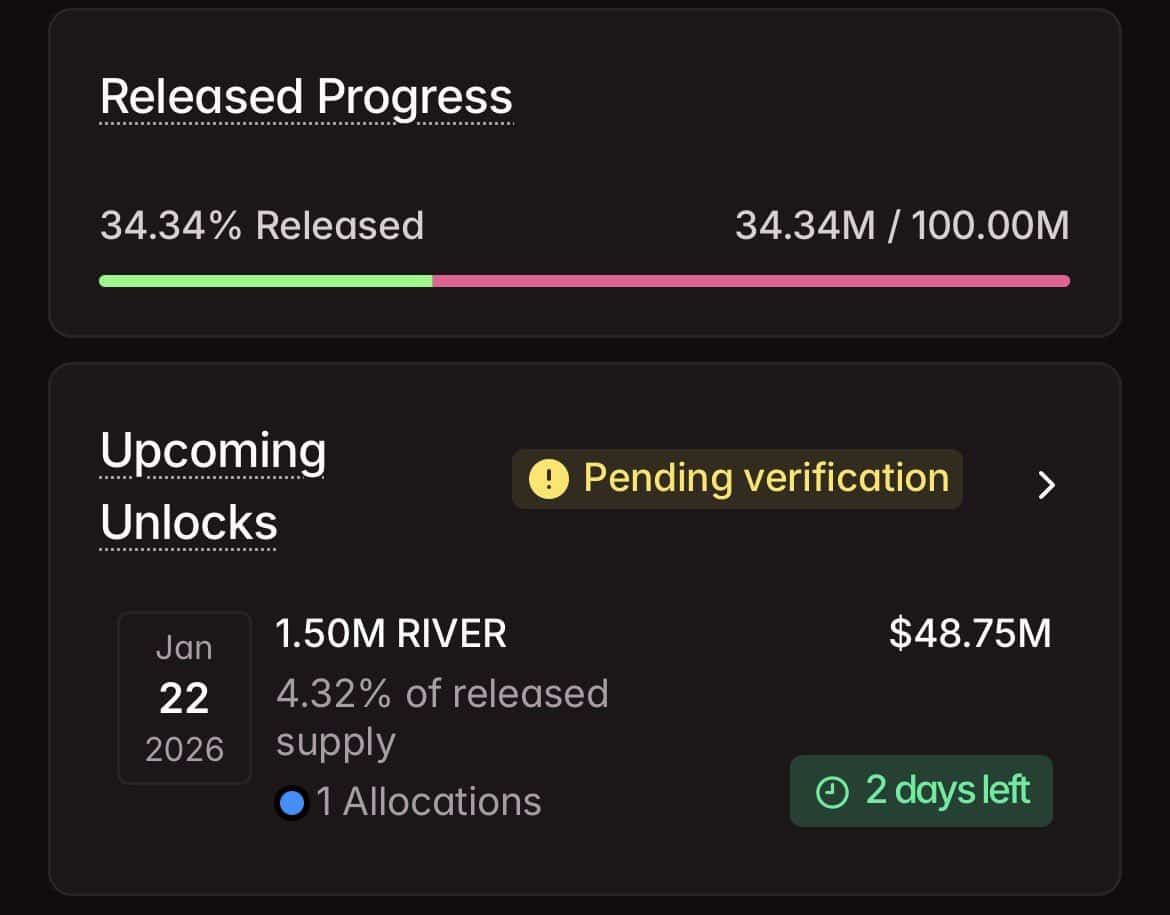
Task: Open the 1.50M RIVER unlock entry
Action: (391, 633)
